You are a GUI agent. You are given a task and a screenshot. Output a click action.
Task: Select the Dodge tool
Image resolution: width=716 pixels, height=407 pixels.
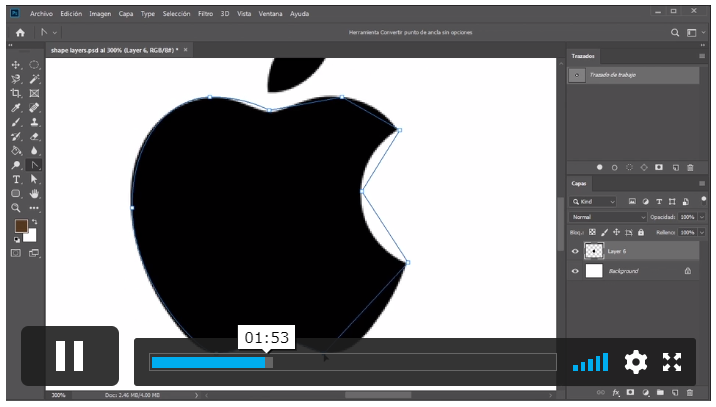[16, 165]
